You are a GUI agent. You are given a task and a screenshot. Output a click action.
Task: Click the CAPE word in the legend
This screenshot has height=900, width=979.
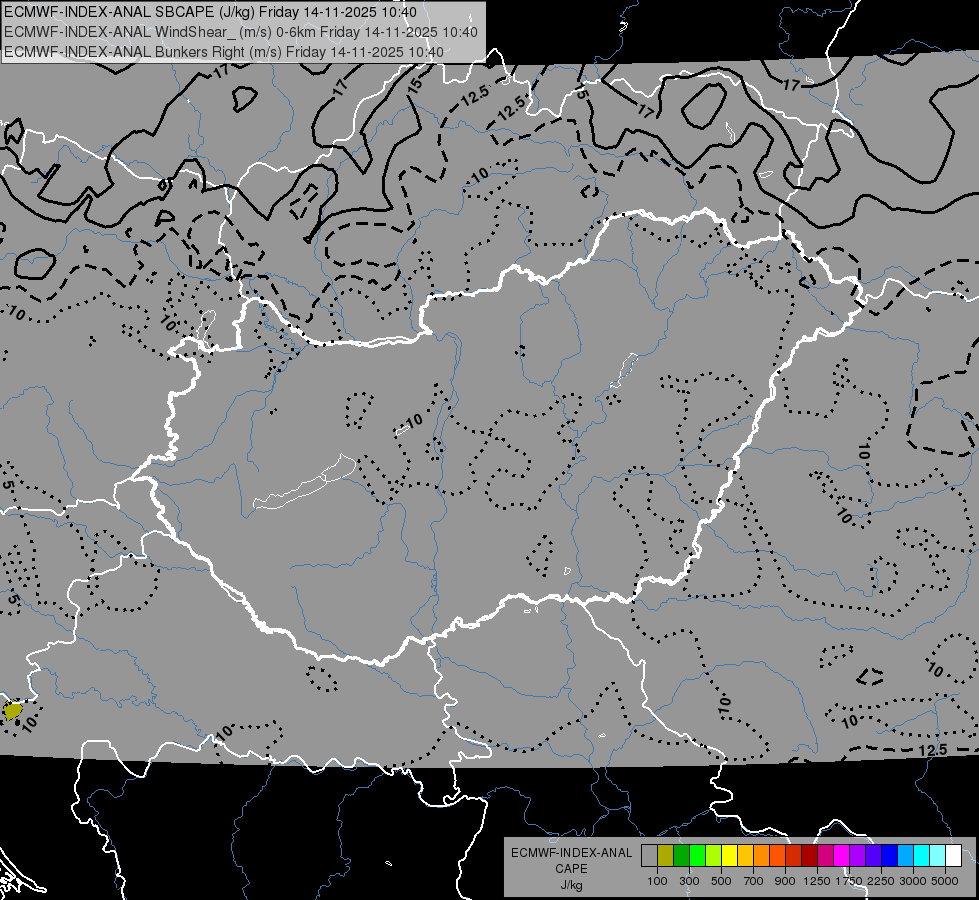coord(571,869)
